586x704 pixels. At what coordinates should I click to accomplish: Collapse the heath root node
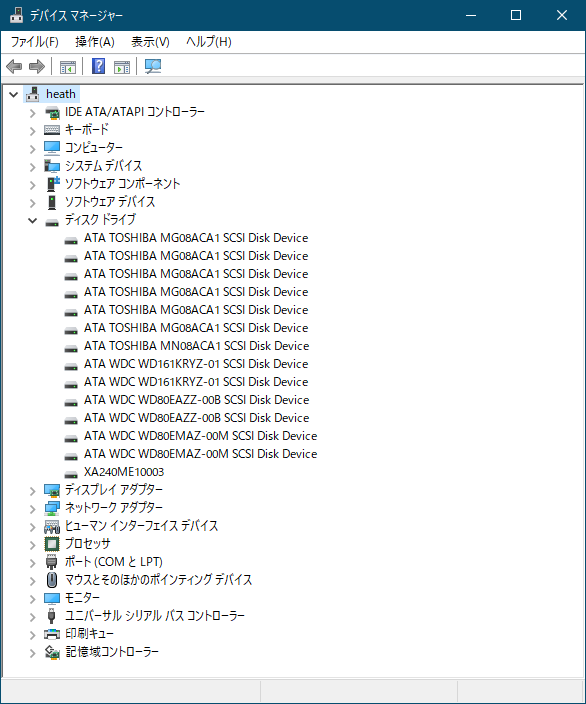[13, 95]
